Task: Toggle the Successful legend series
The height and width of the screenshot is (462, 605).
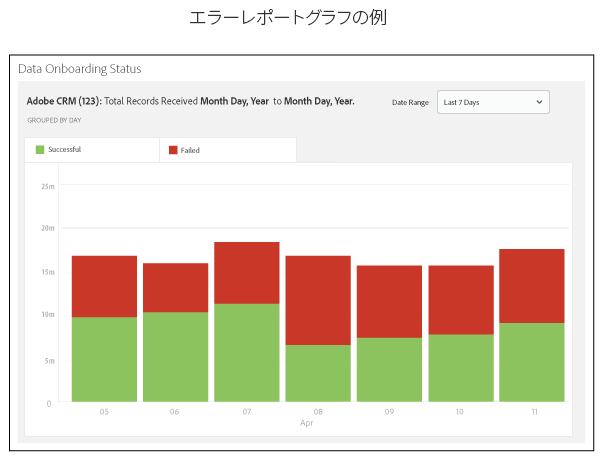Action: [92, 150]
